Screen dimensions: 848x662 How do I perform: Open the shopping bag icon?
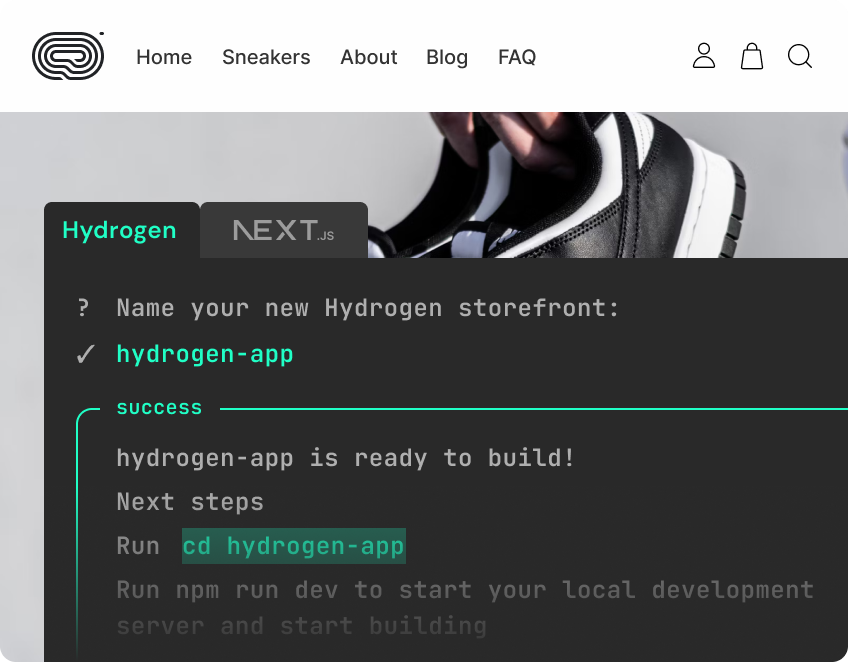[752, 56]
